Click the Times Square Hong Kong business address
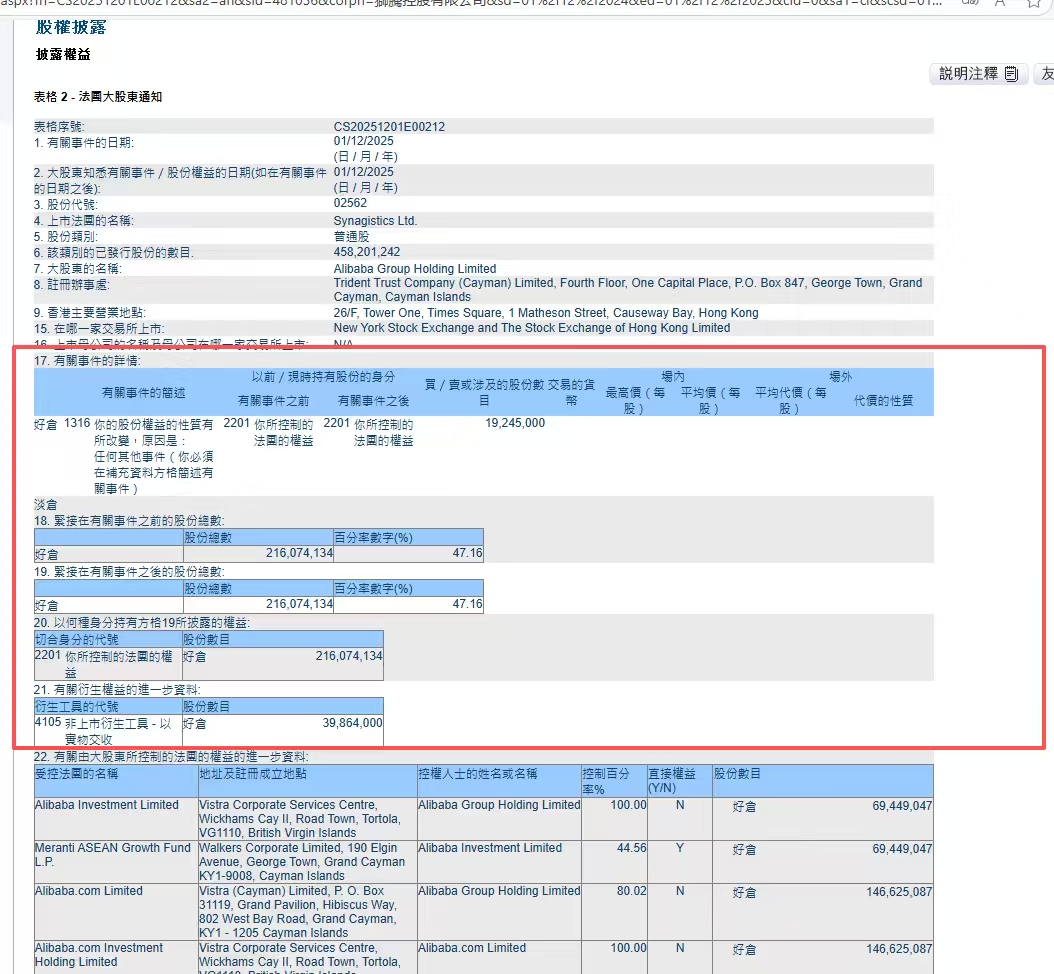 tap(546, 313)
